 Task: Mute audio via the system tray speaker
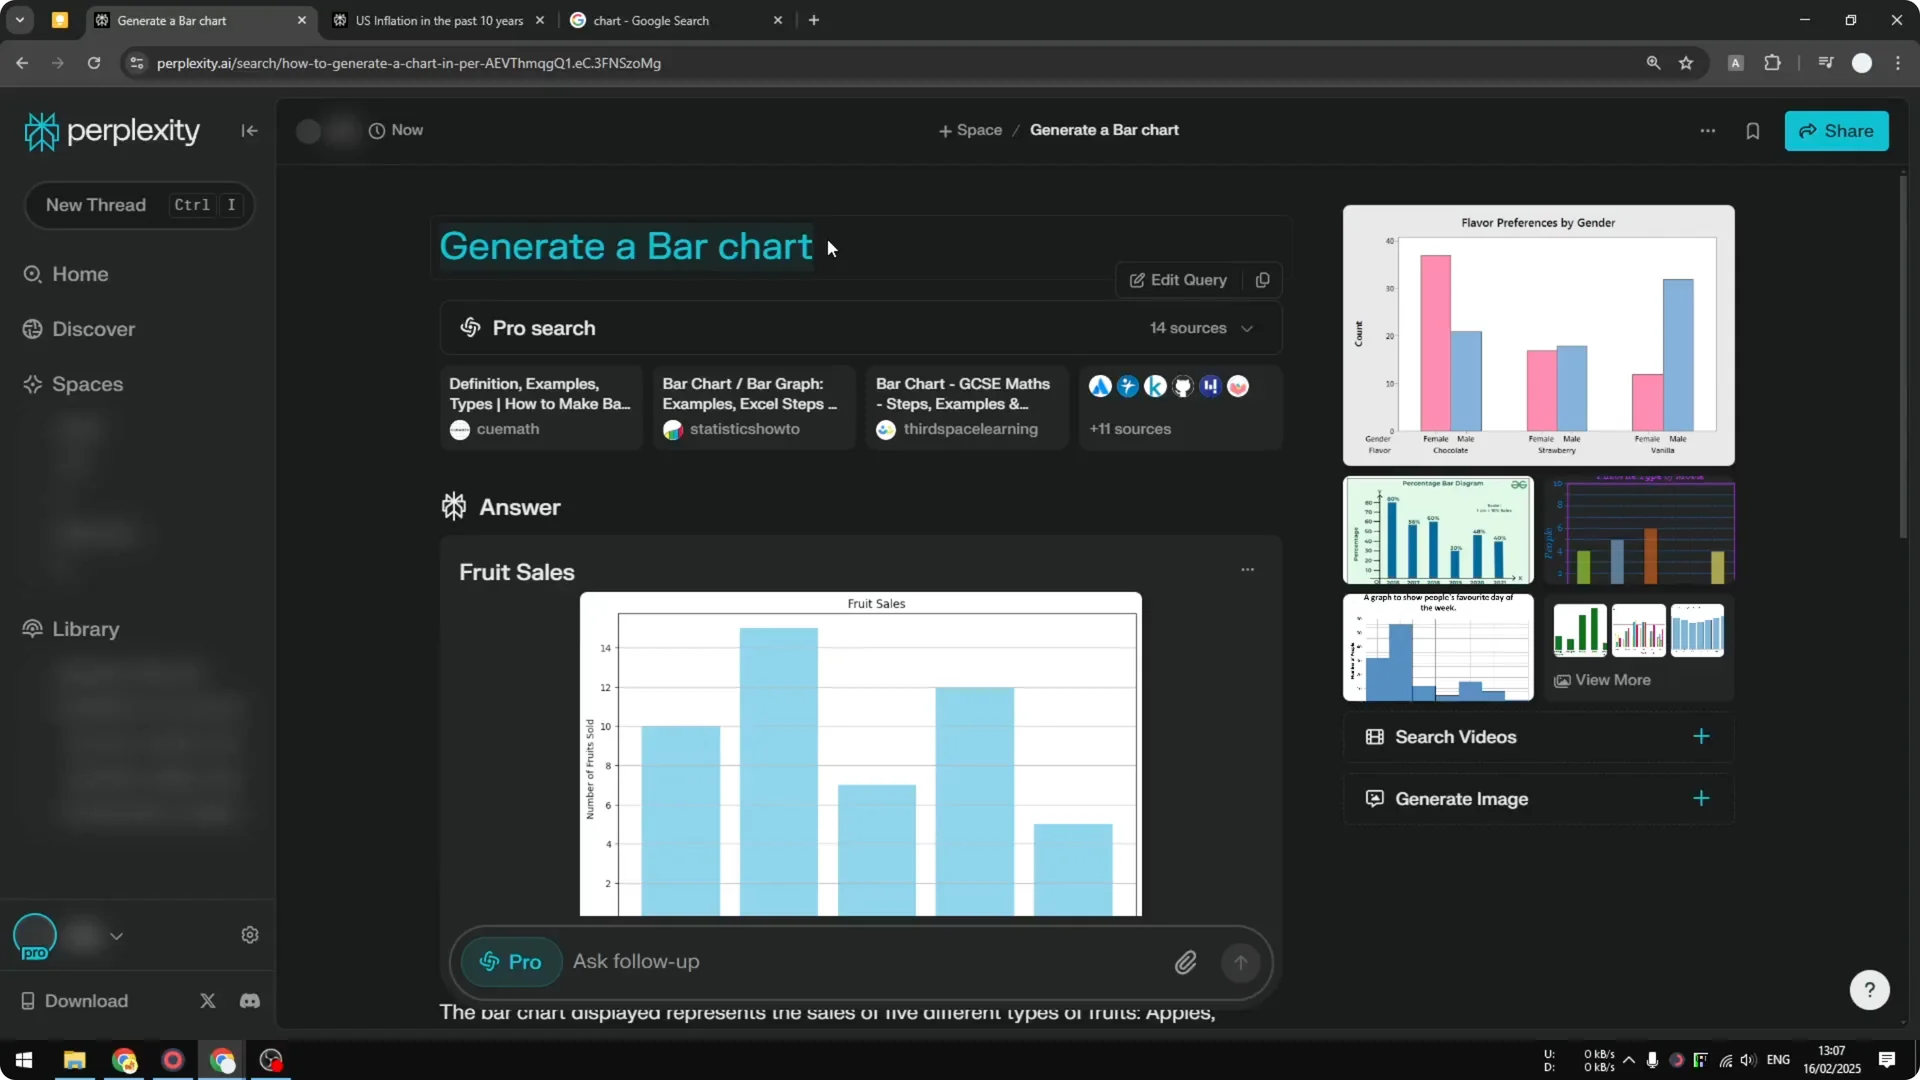(1748, 1062)
